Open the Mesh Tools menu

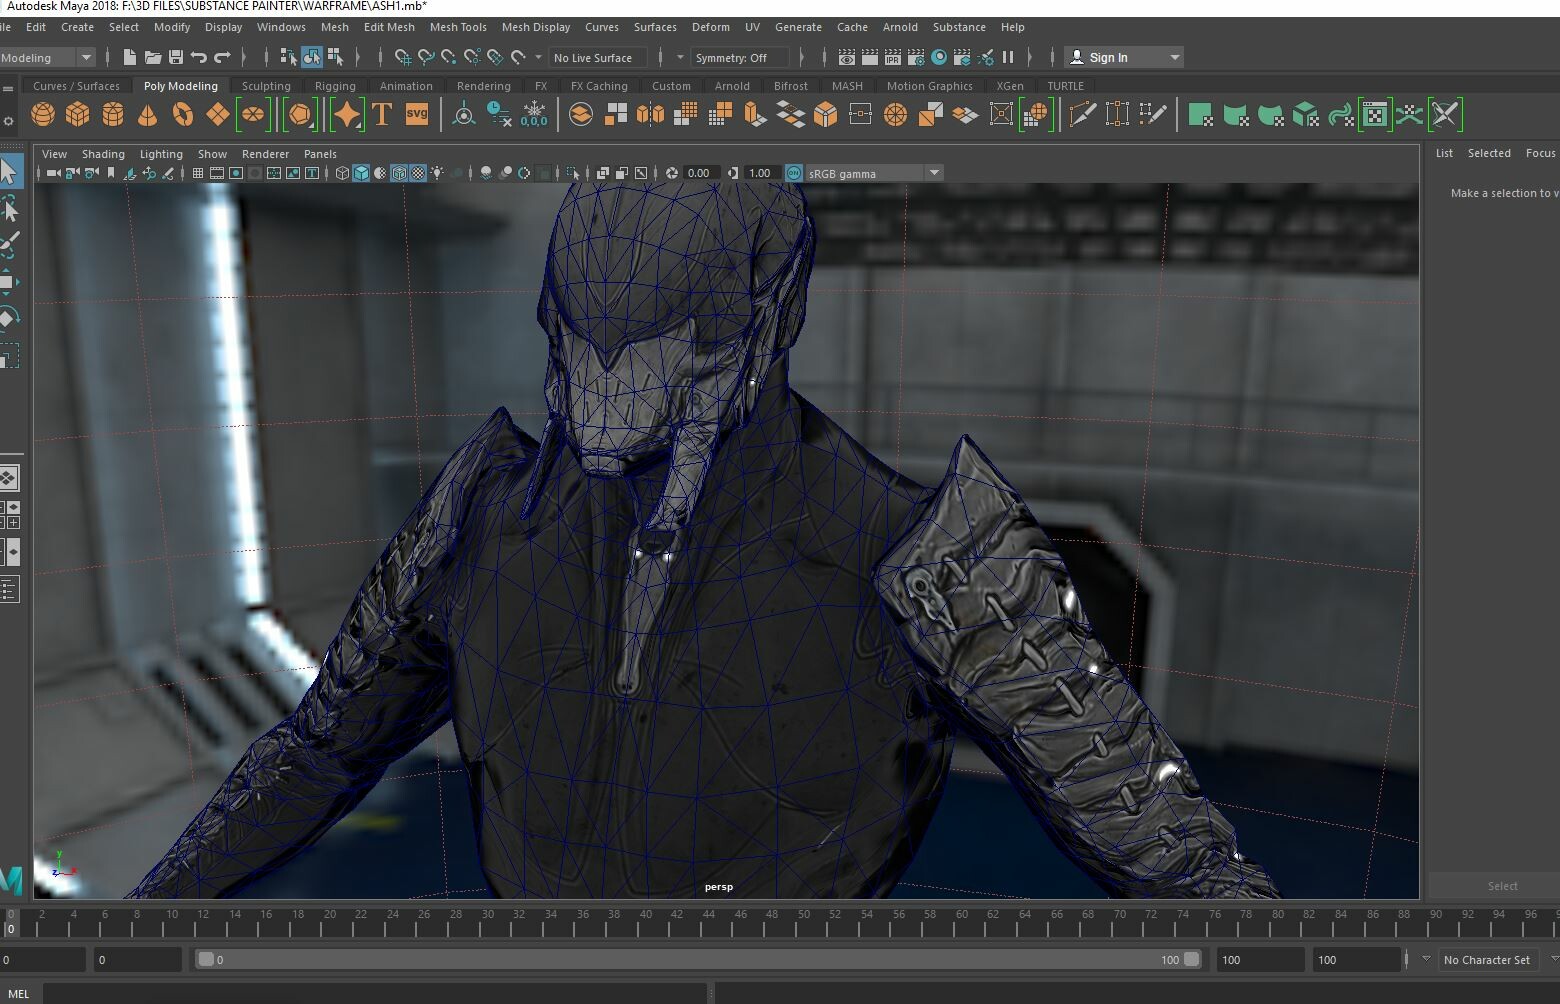[x=458, y=27]
